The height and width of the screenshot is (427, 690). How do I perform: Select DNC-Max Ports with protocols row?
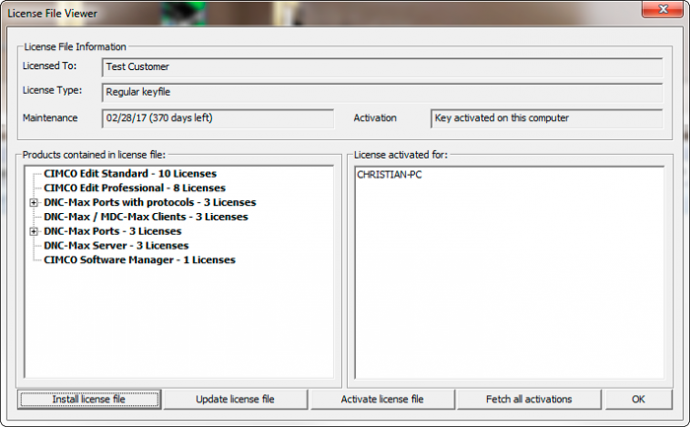point(150,202)
